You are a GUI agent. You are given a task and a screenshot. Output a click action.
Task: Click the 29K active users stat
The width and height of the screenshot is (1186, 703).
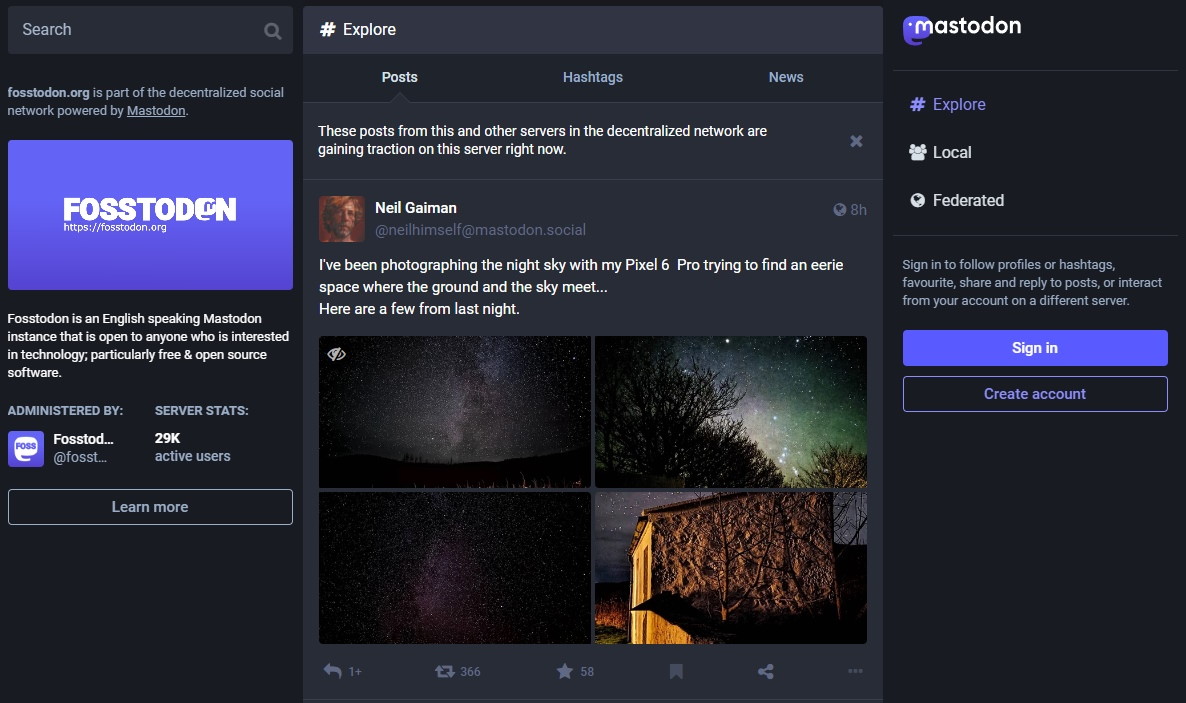[192, 447]
